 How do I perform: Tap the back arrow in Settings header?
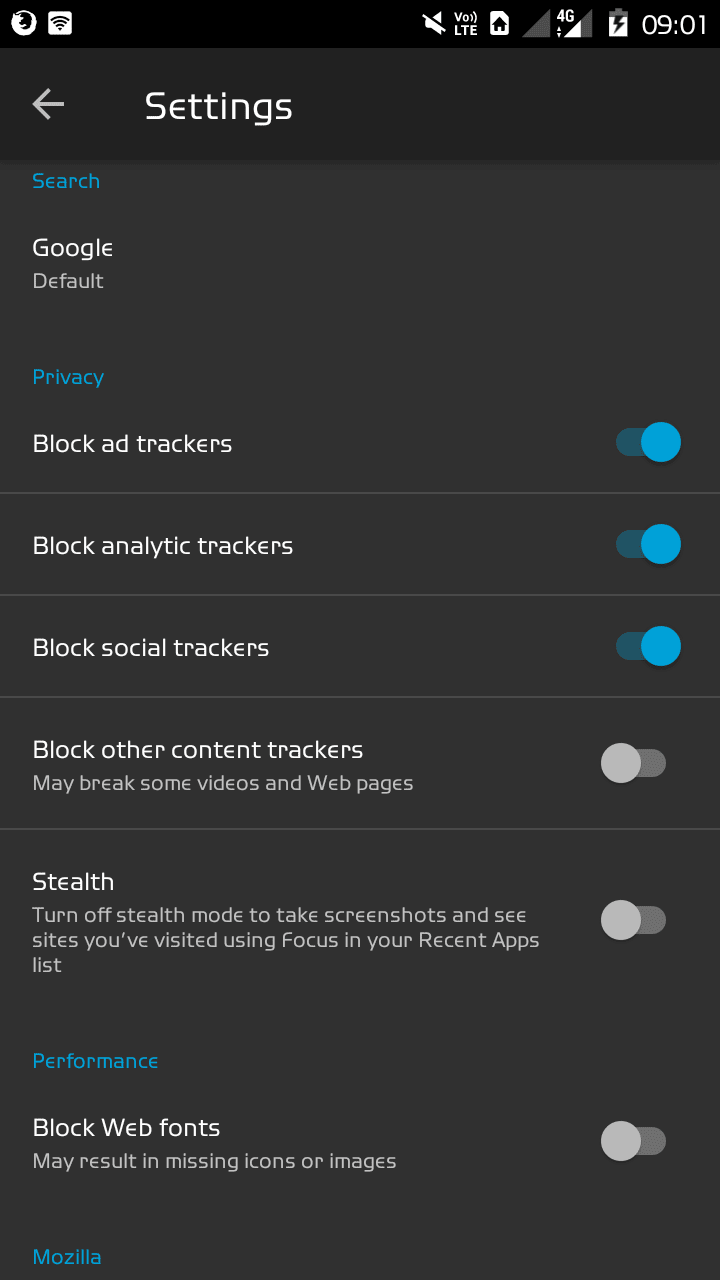pyautogui.click(x=48, y=104)
